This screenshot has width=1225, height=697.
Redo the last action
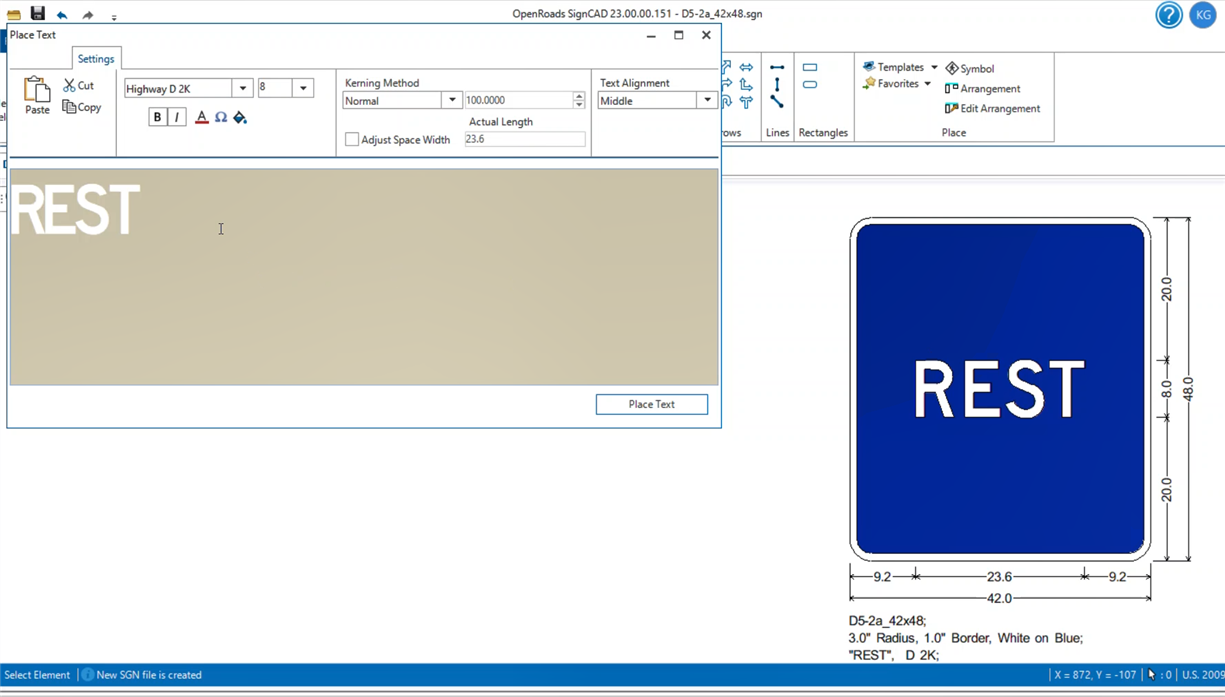pyautogui.click(x=88, y=15)
